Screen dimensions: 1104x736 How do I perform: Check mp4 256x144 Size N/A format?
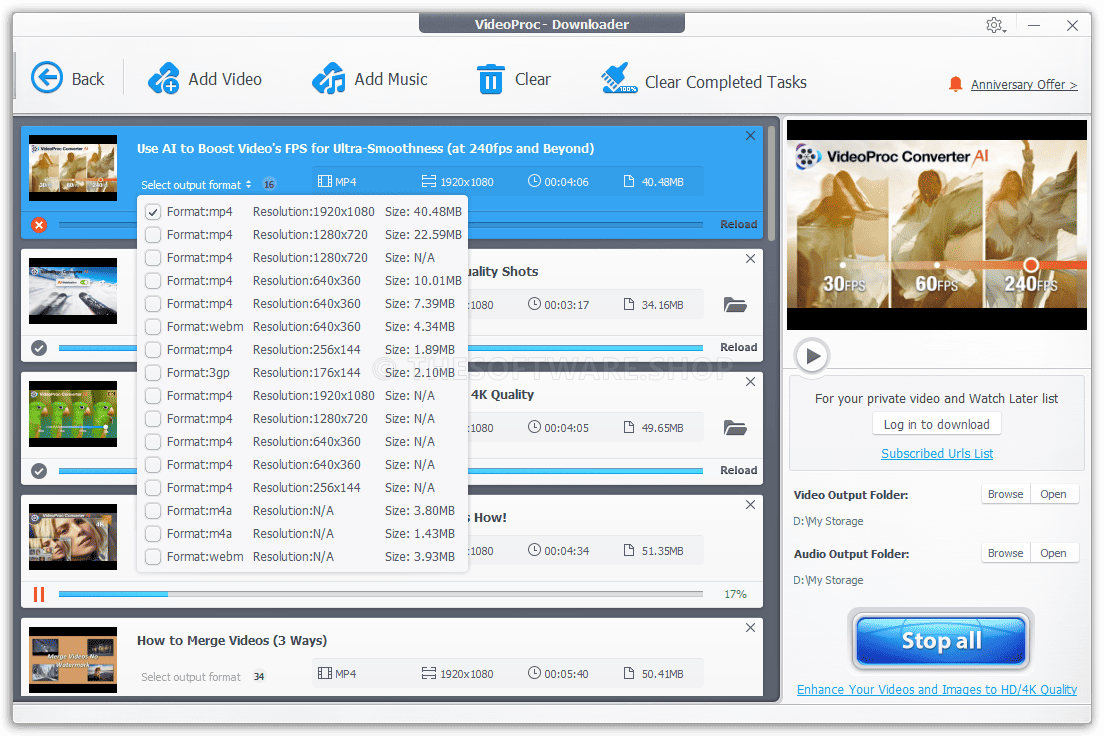coord(153,488)
